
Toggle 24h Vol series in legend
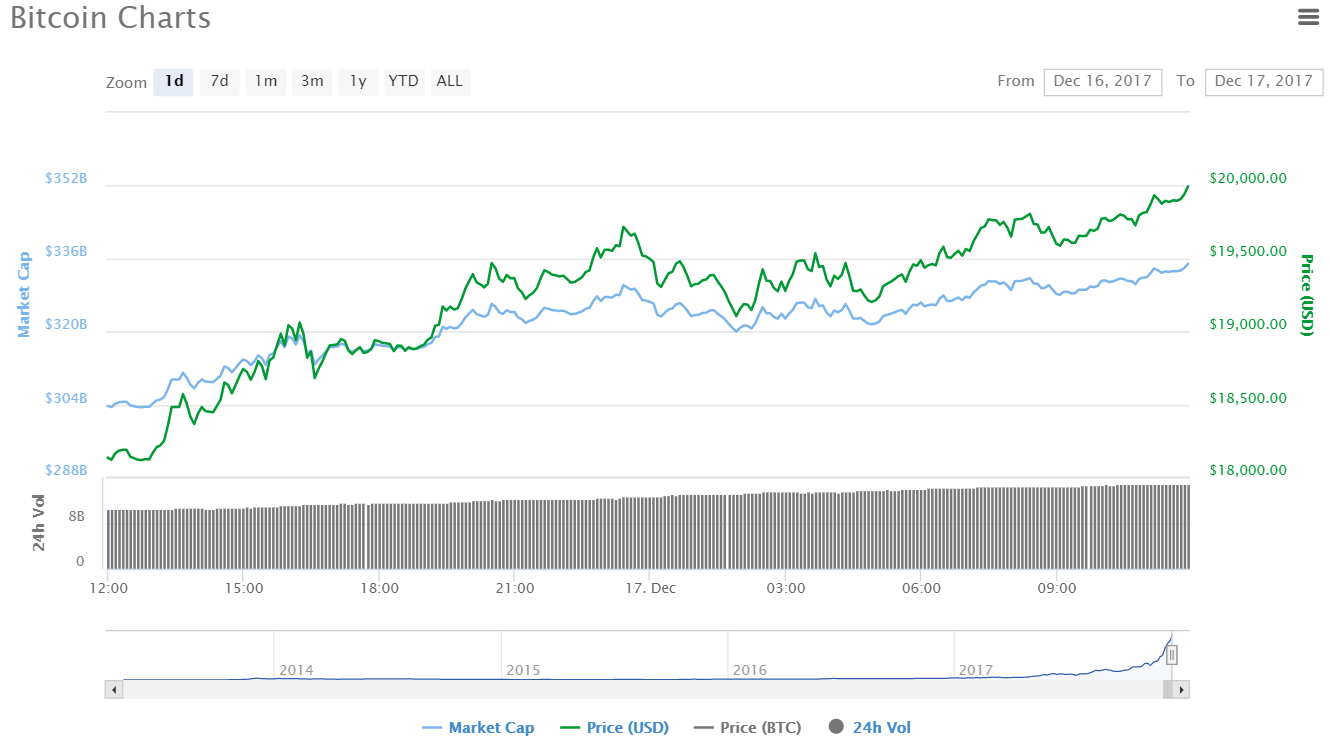click(869, 728)
